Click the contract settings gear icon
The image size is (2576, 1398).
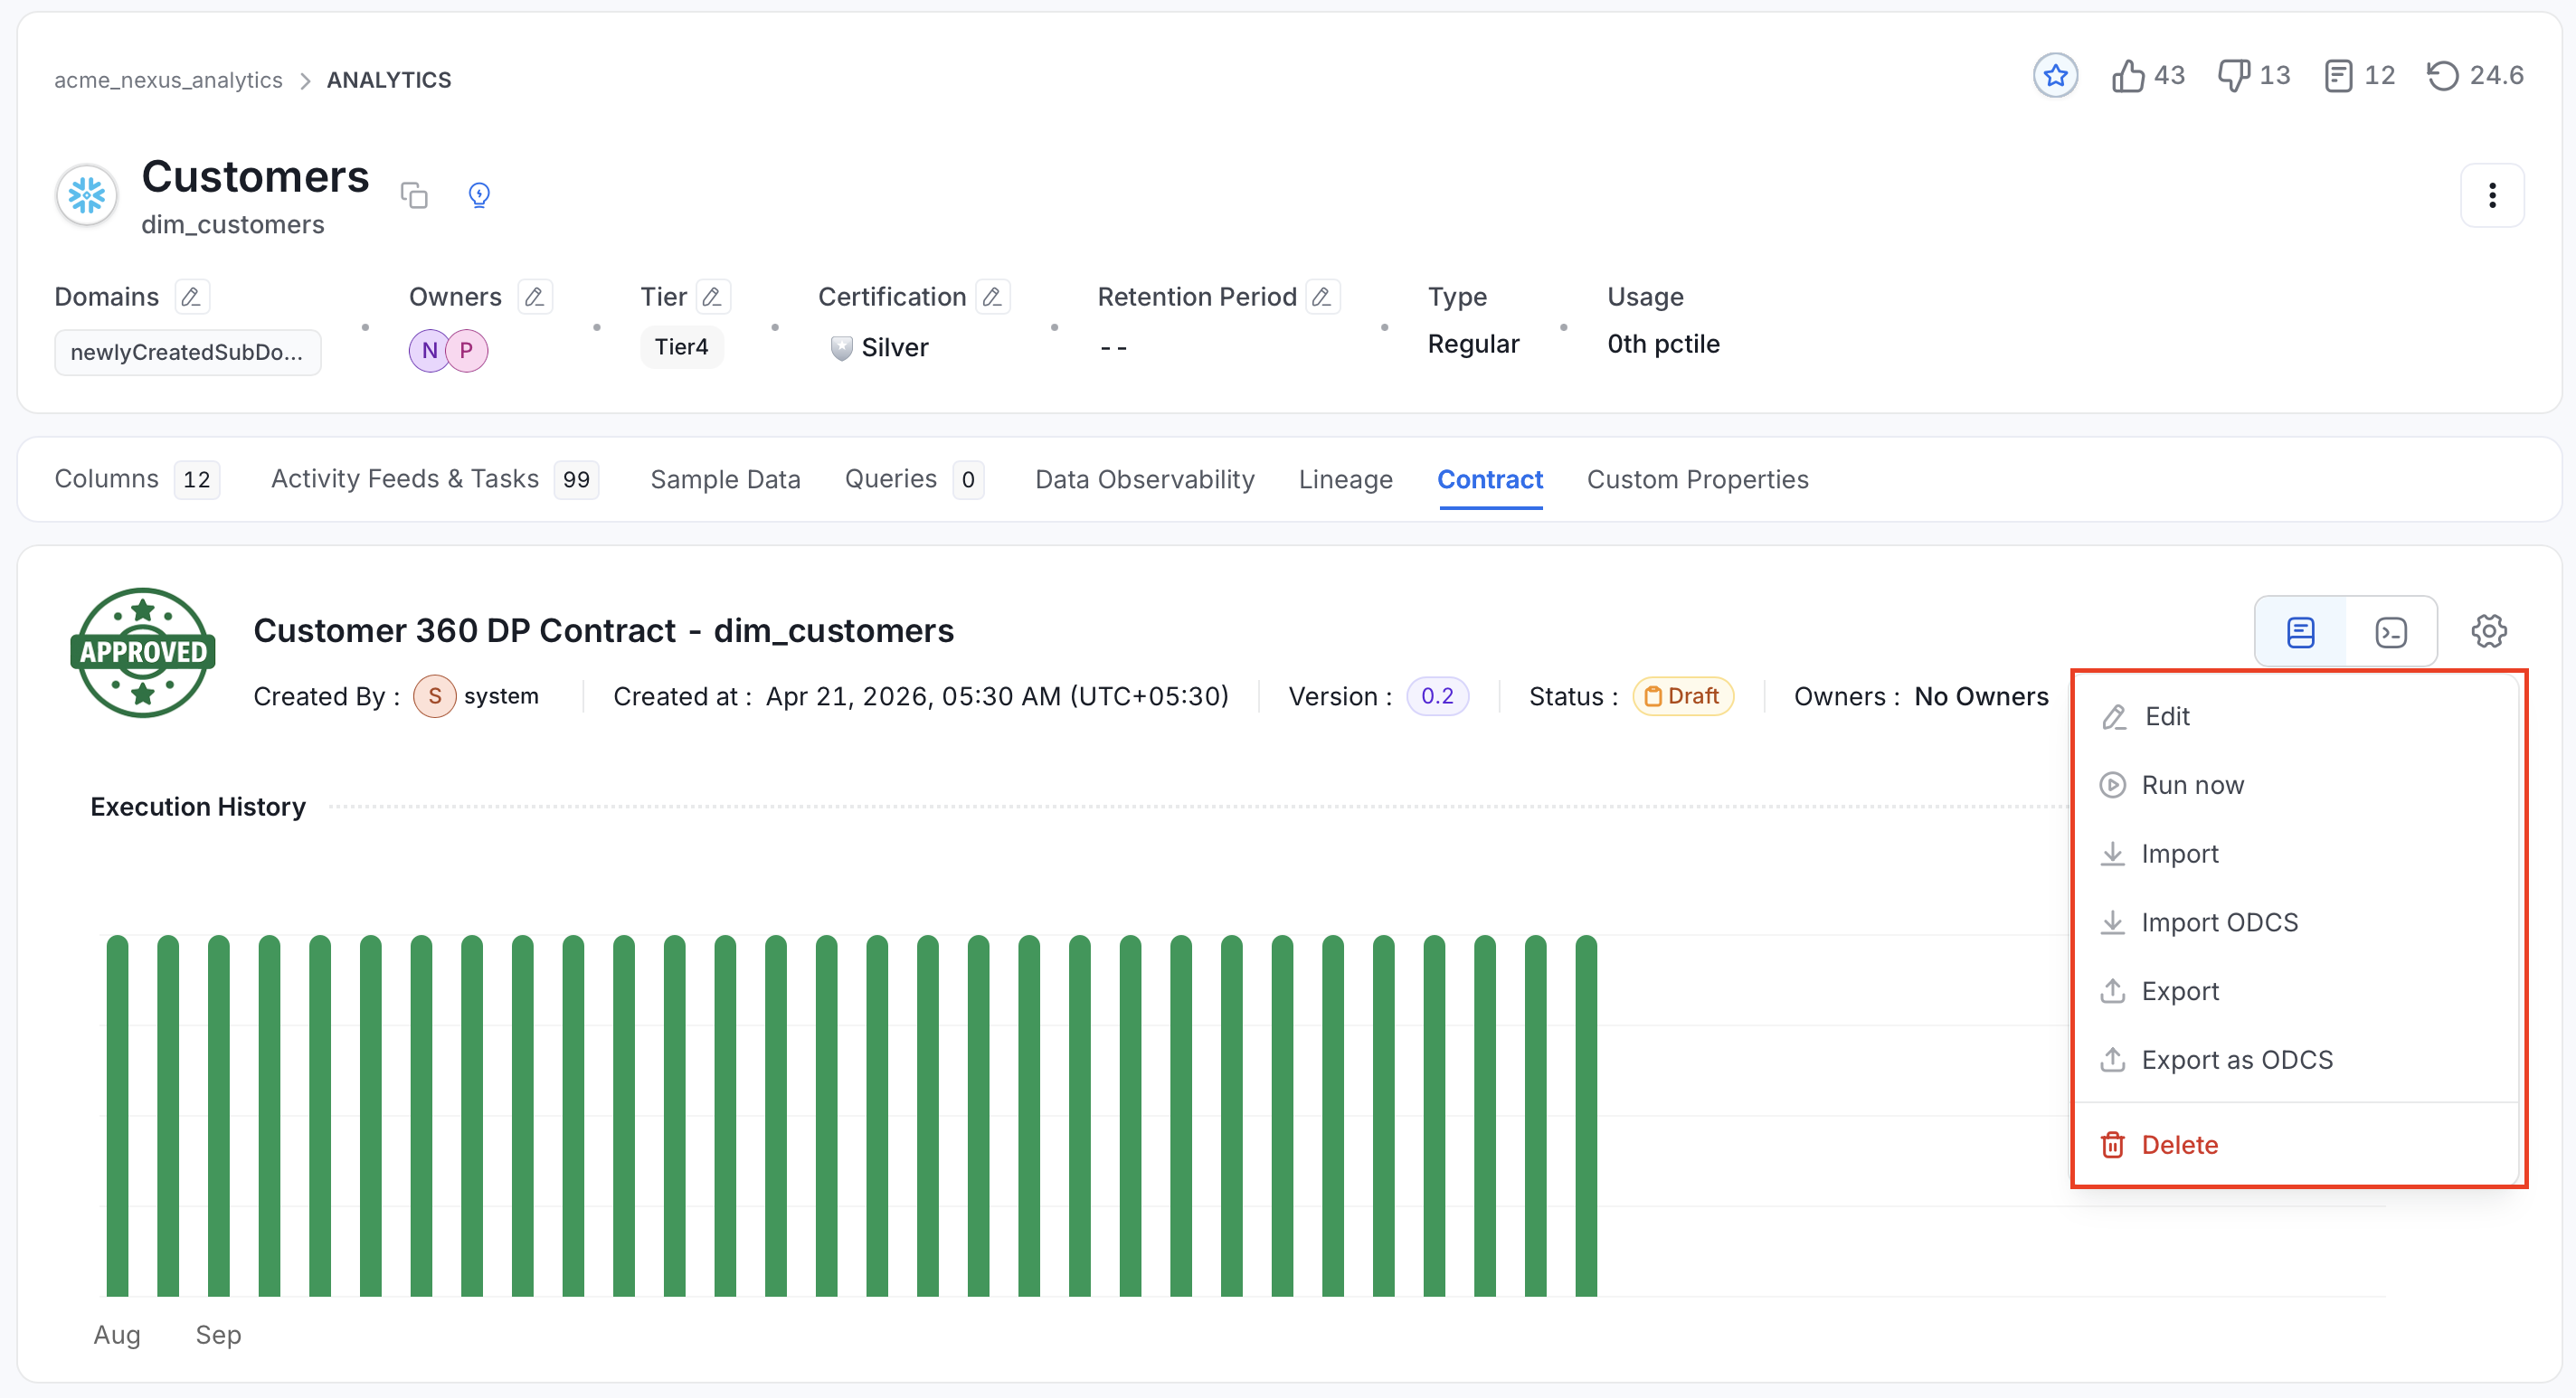point(2488,631)
